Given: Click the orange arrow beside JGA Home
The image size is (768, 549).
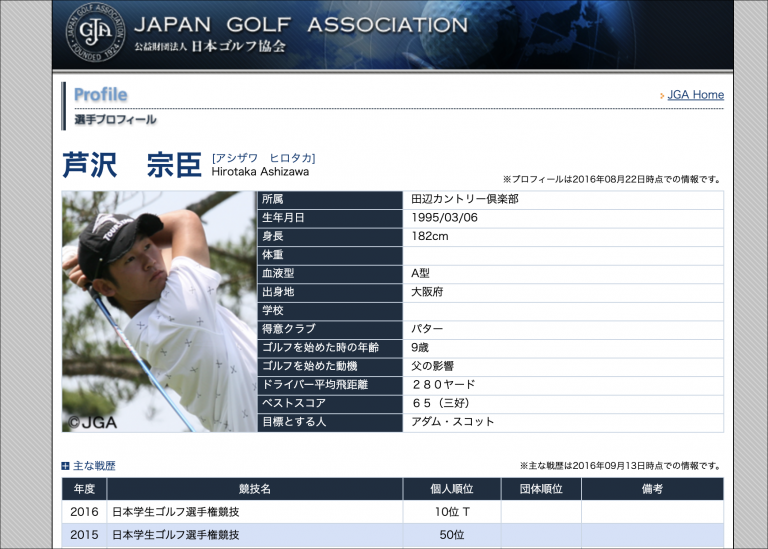Looking at the screenshot, I should (662, 96).
